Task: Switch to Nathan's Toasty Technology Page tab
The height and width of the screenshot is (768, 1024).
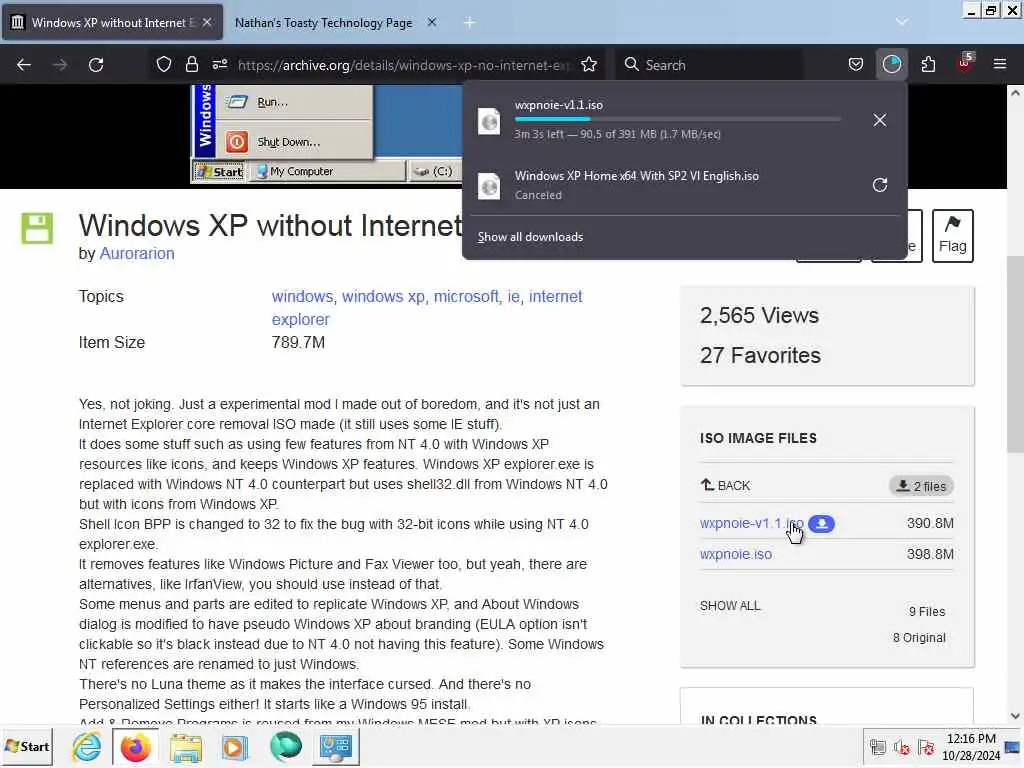Action: point(323,23)
